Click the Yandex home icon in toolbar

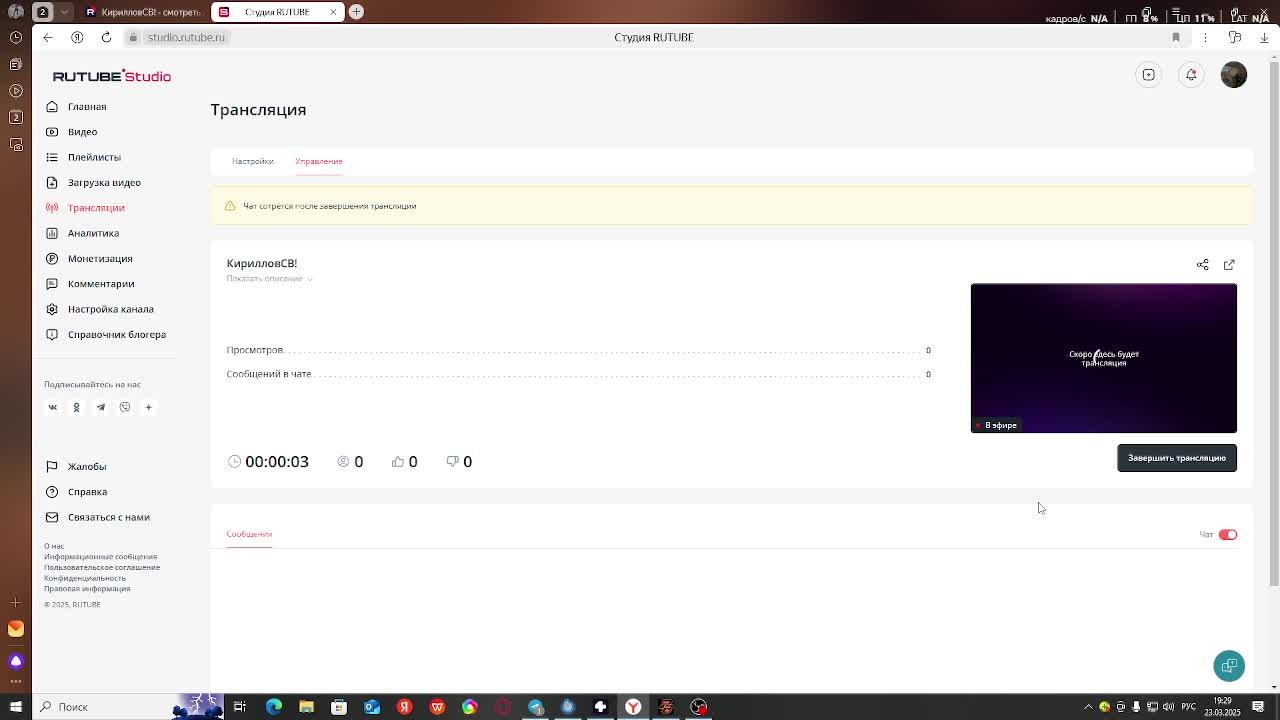click(77, 37)
